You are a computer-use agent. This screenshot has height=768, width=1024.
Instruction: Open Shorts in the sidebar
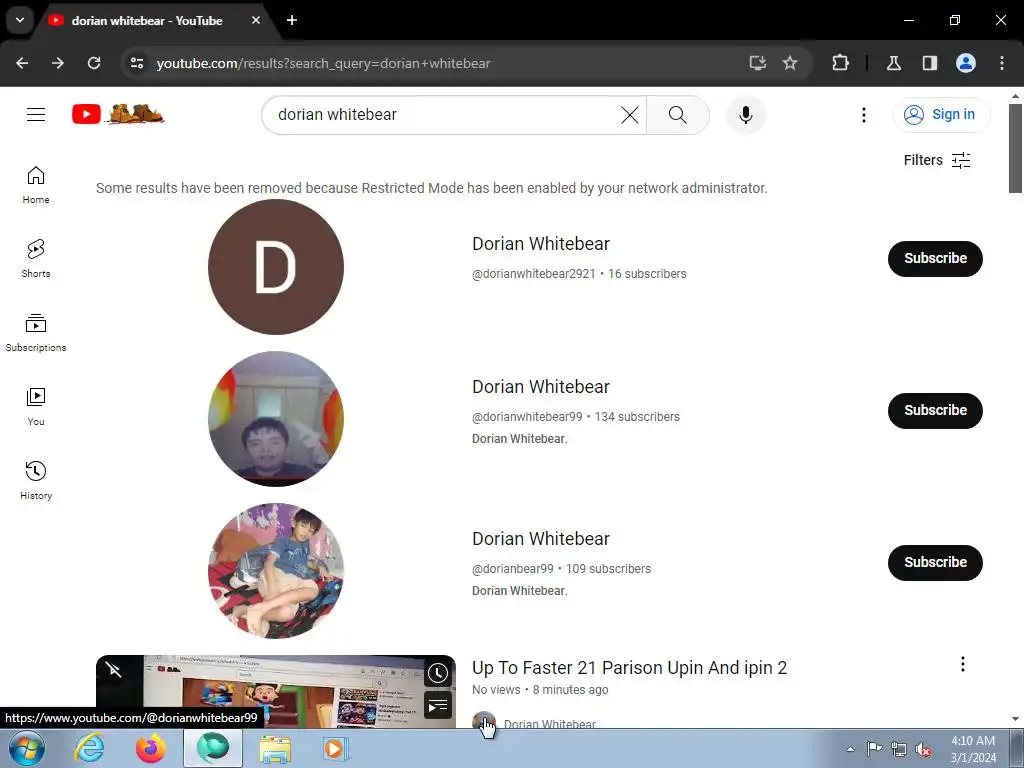pos(36,259)
